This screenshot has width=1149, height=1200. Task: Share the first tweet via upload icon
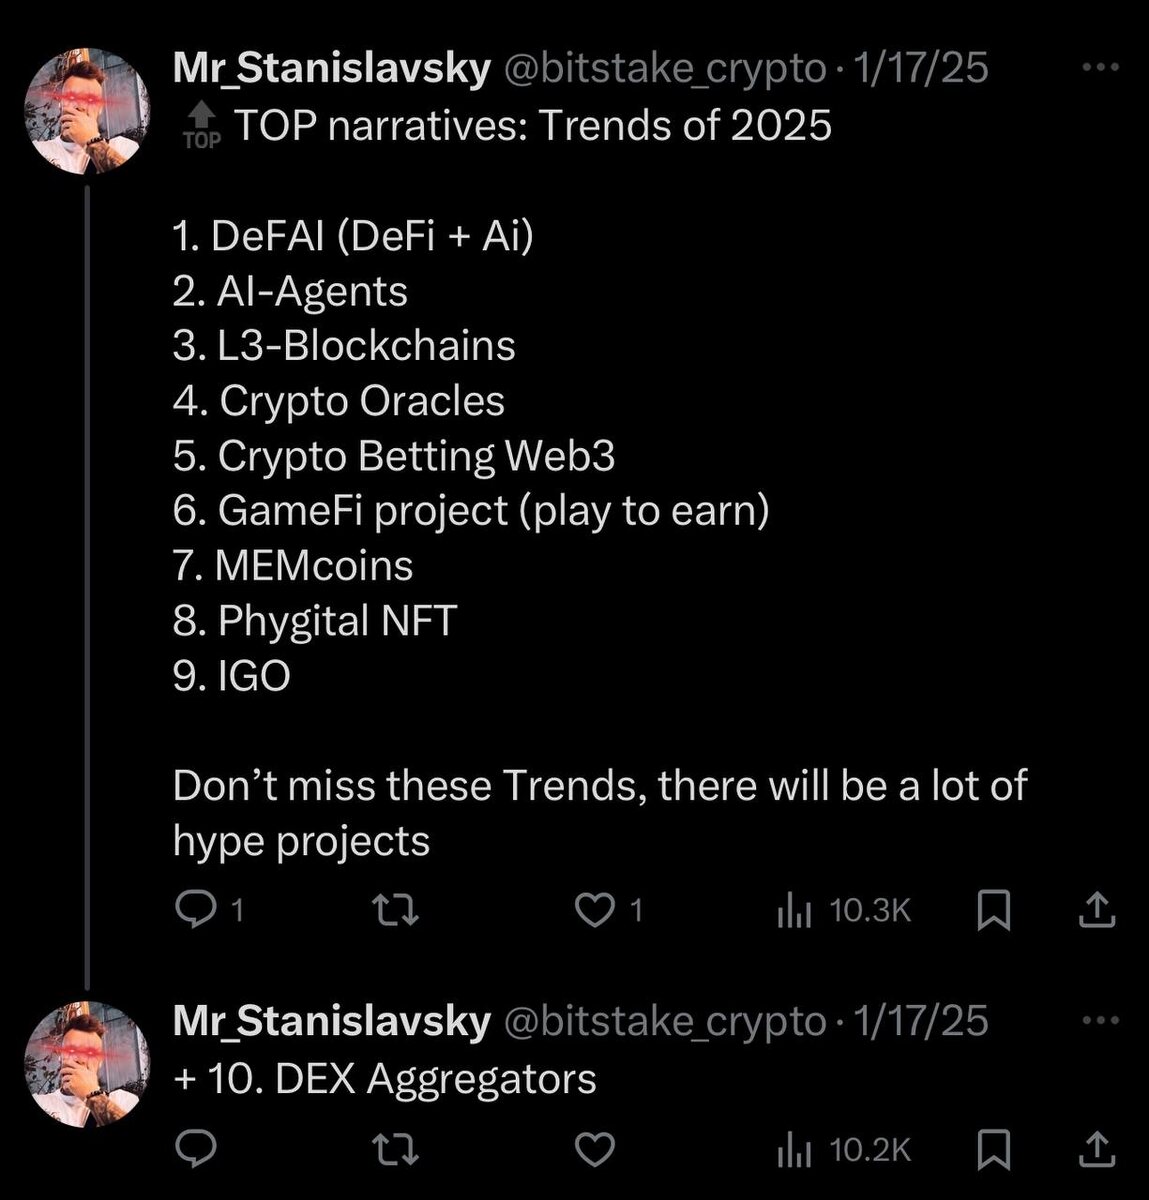(x=1098, y=908)
